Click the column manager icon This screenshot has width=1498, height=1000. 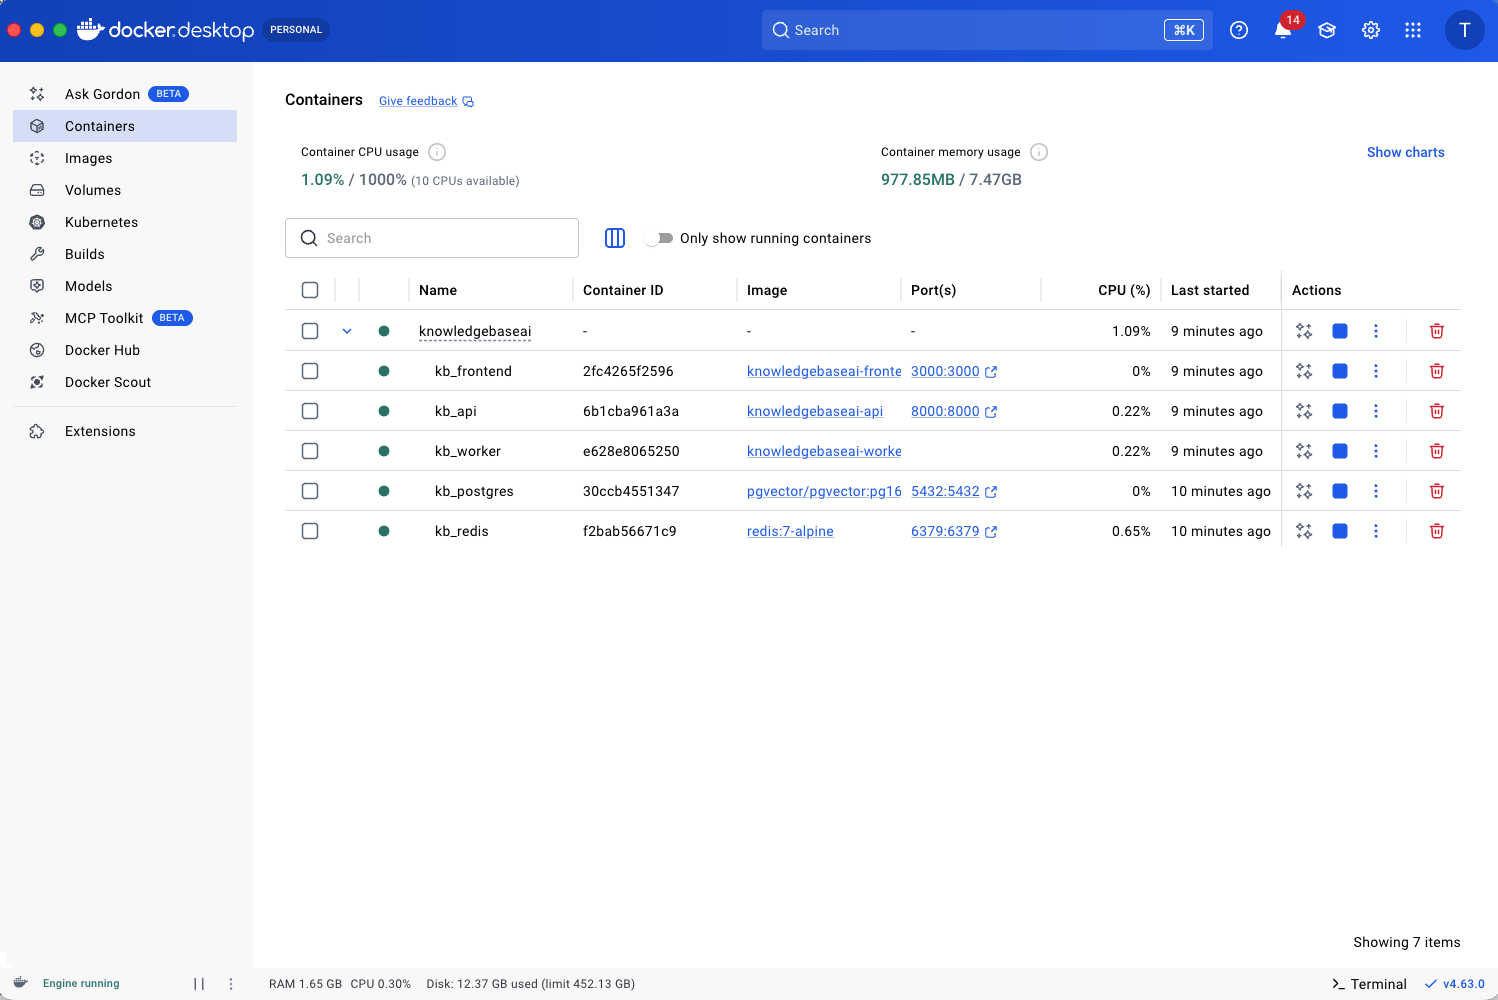tap(615, 238)
